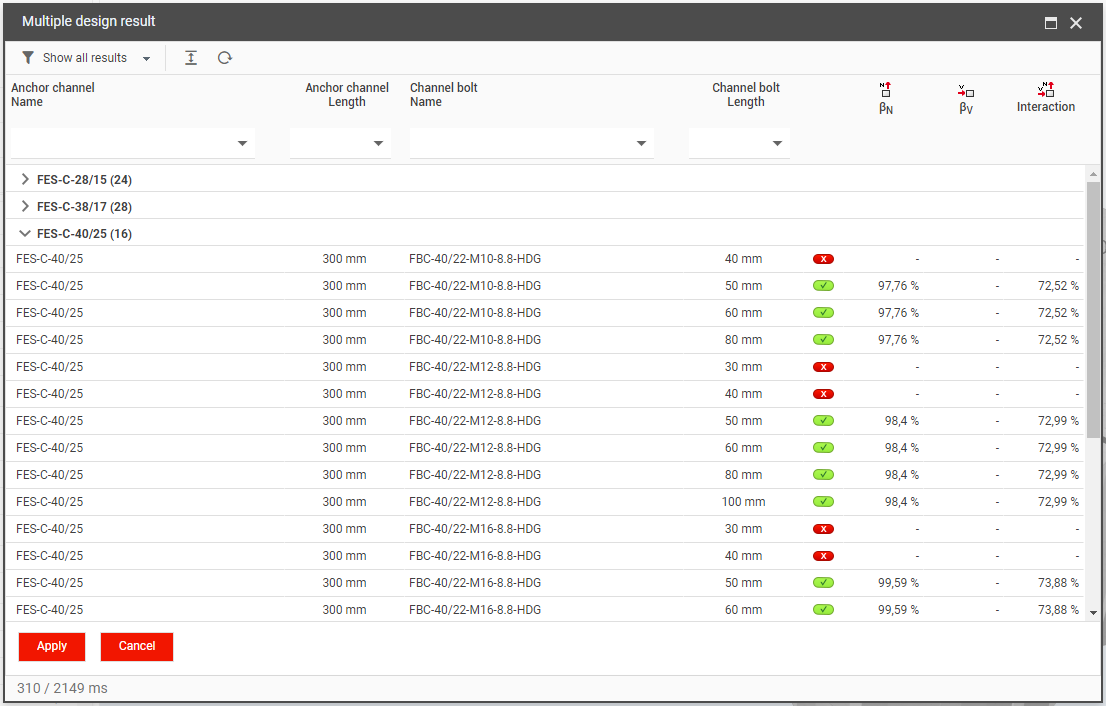Click the βV shear utilization column icon

966,91
